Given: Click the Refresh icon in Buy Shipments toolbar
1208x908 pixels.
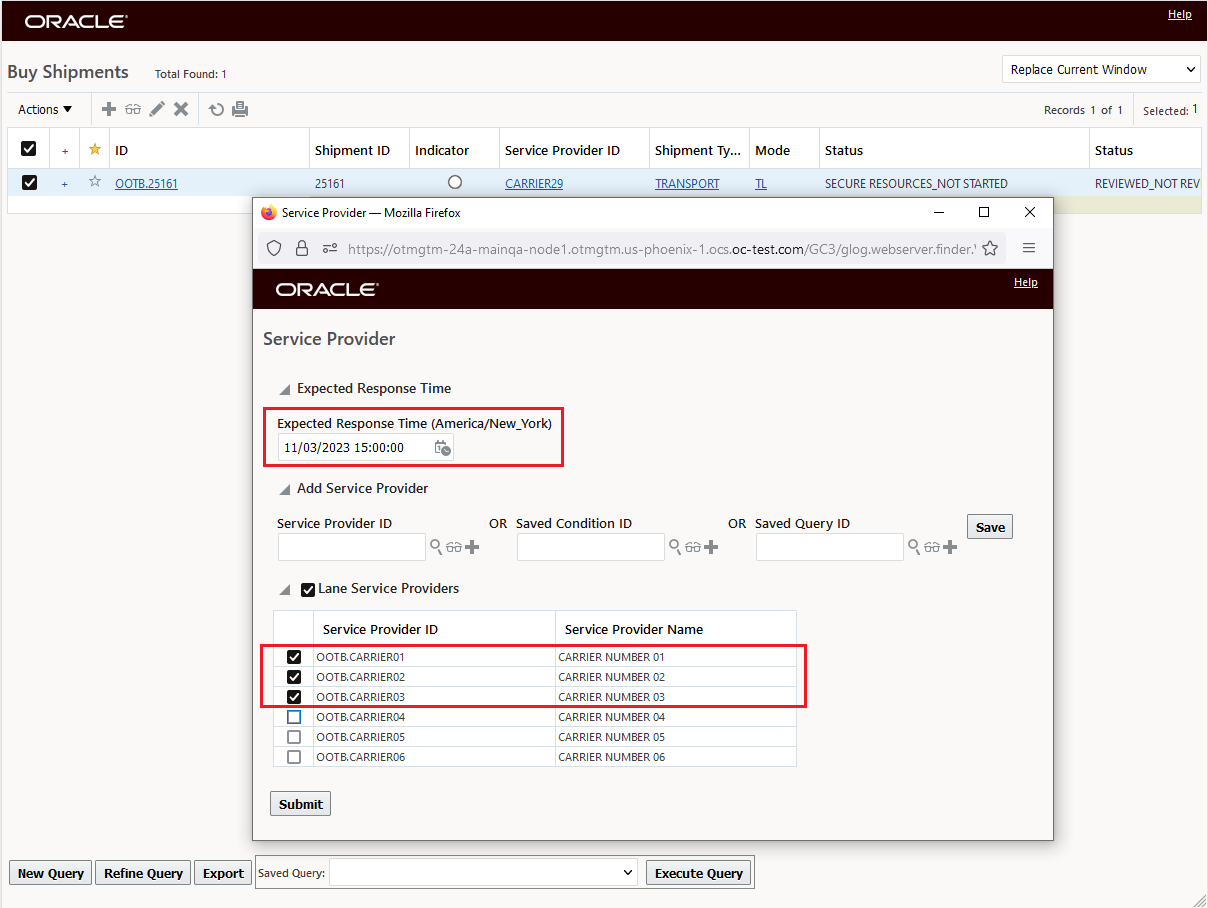Looking at the screenshot, I should click(x=216, y=109).
